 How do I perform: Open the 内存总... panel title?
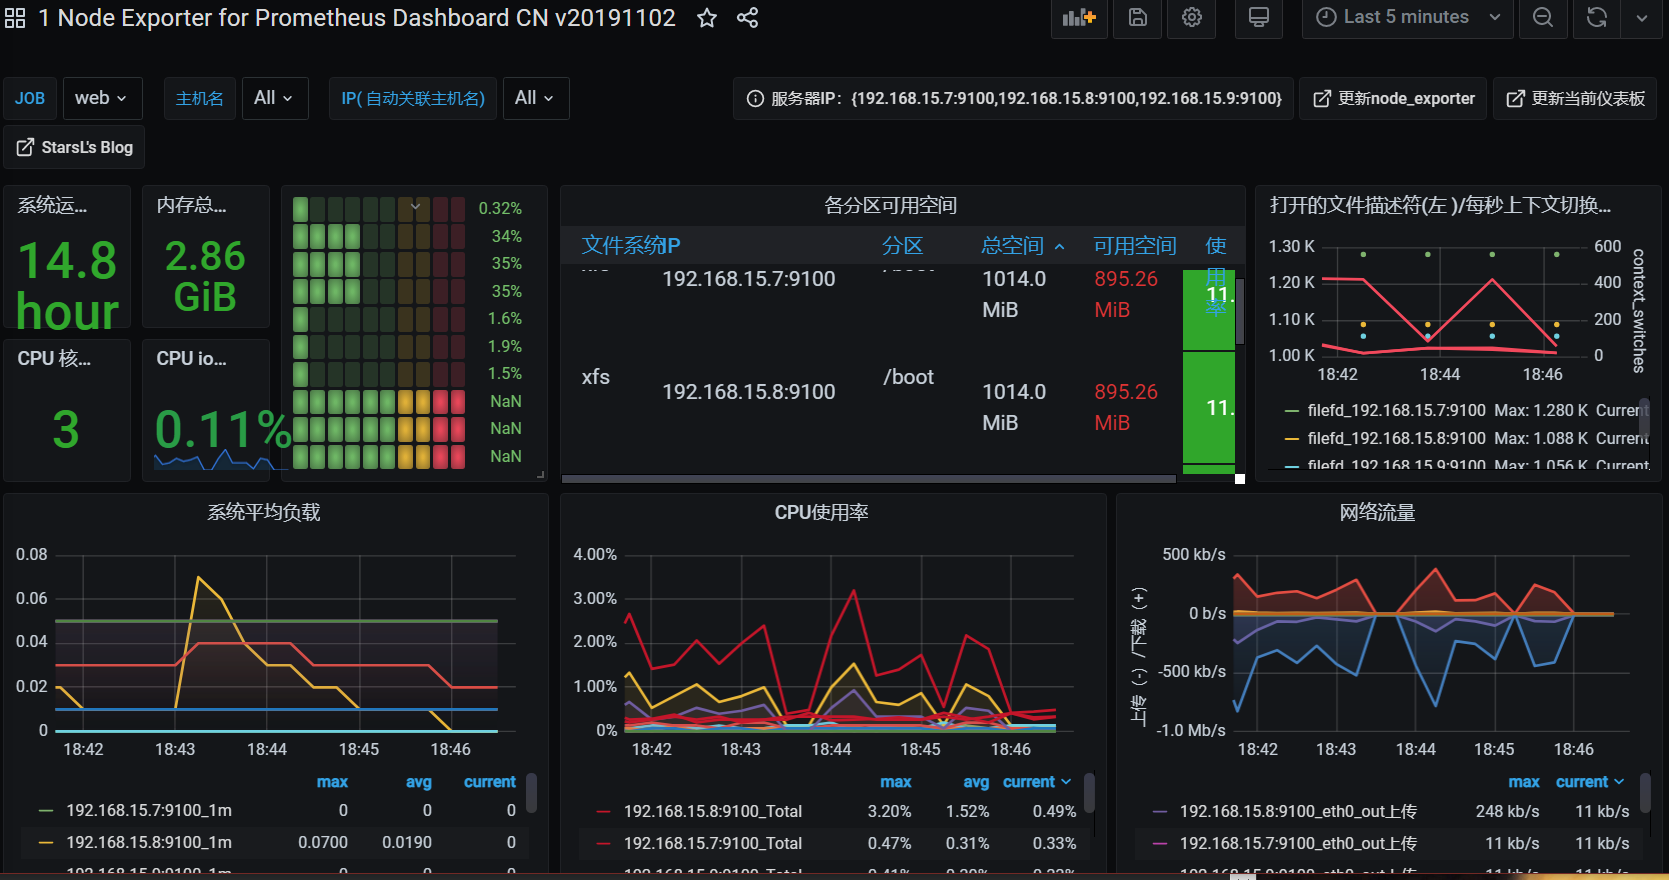pyautogui.click(x=191, y=205)
